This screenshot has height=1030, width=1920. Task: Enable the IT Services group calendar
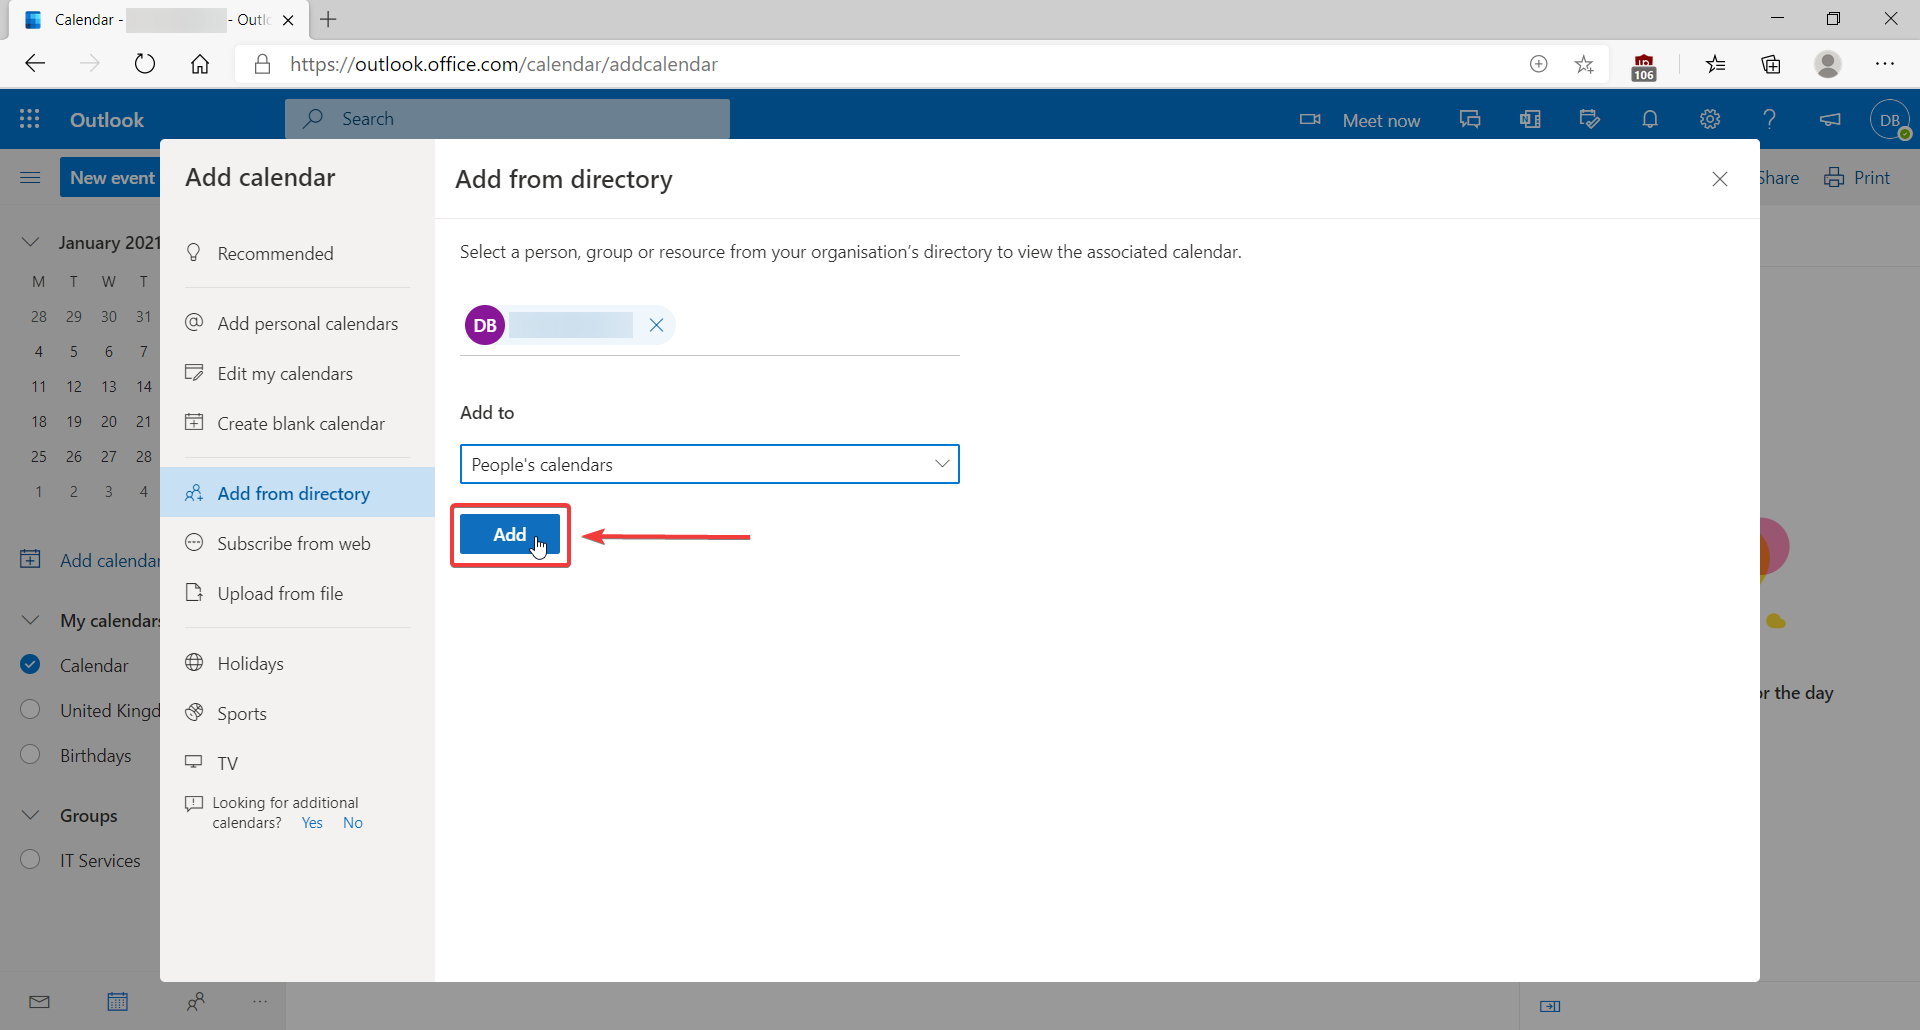click(30, 860)
